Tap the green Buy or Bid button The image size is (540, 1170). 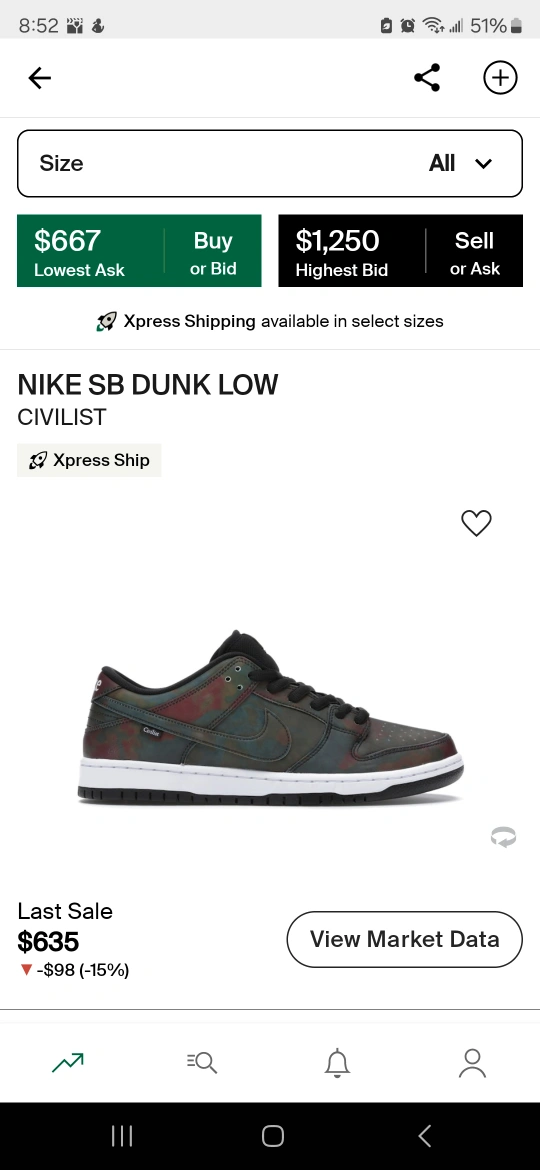(213, 251)
